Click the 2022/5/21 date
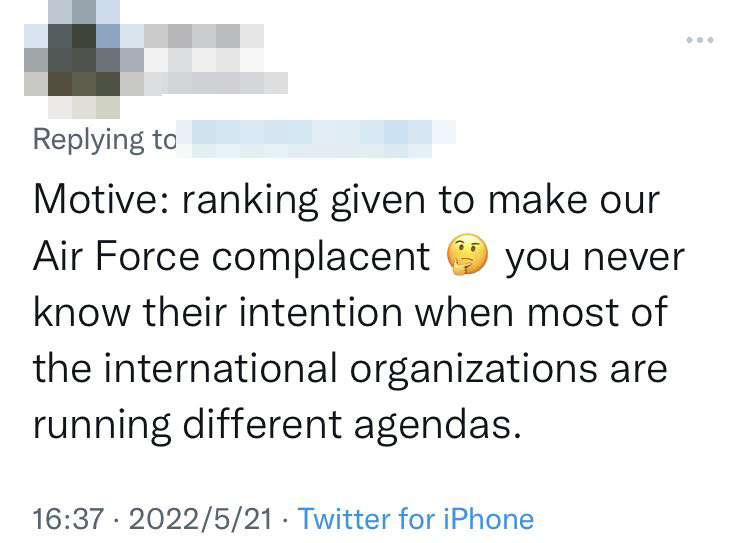The height and width of the screenshot is (543, 750). tap(203, 518)
